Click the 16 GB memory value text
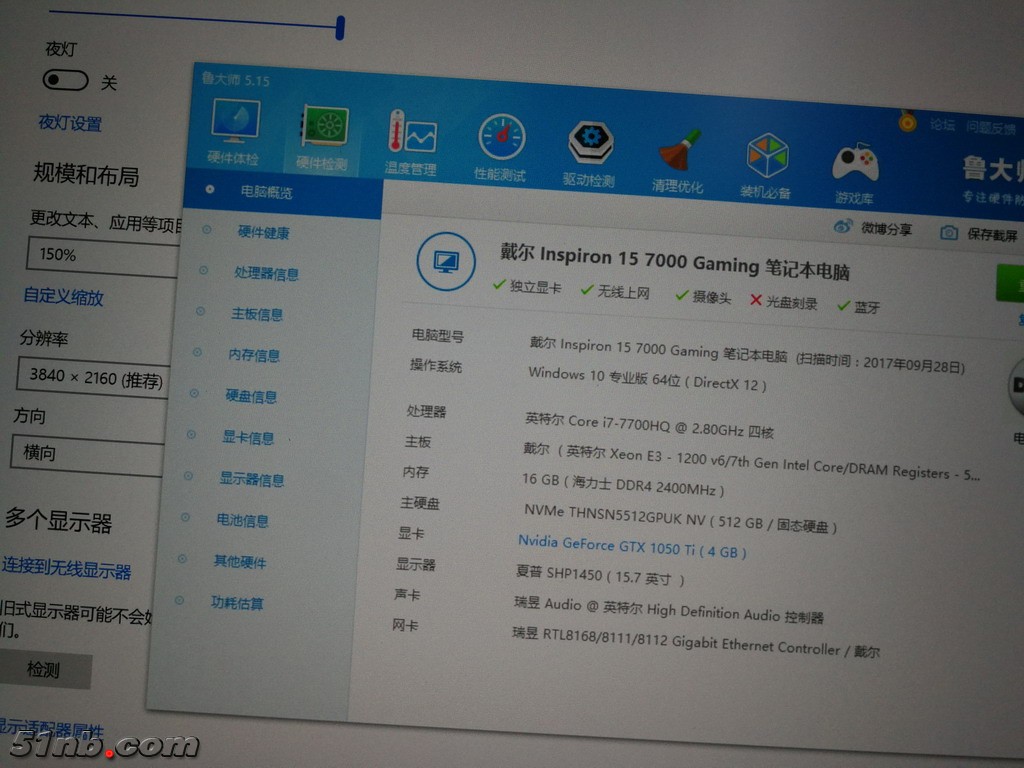This screenshot has height=768, width=1024. [x=622, y=484]
